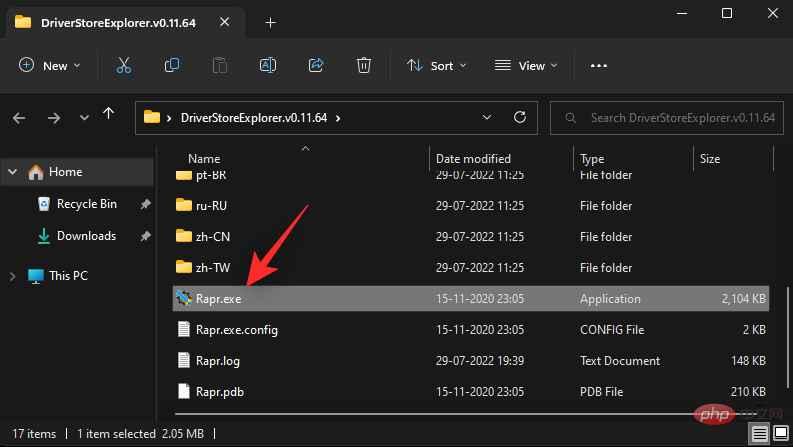Click the PDB File type cell
The width and height of the screenshot is (793, 447).
click(x=601, y=392)
